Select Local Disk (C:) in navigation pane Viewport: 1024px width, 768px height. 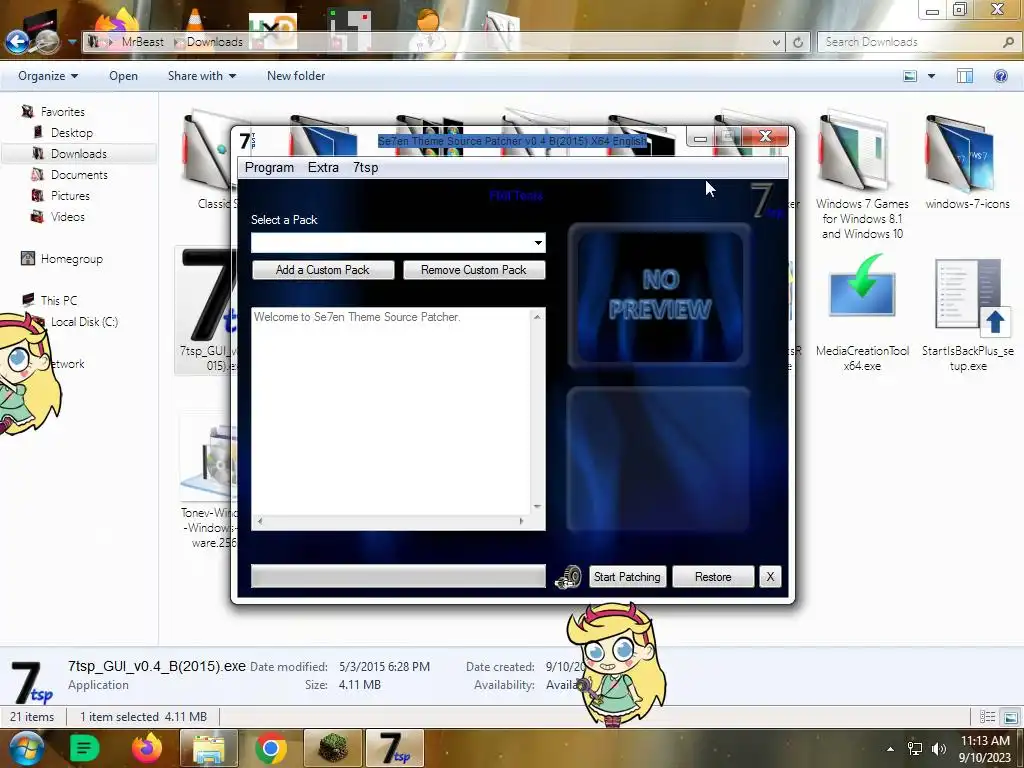[84, 321]
